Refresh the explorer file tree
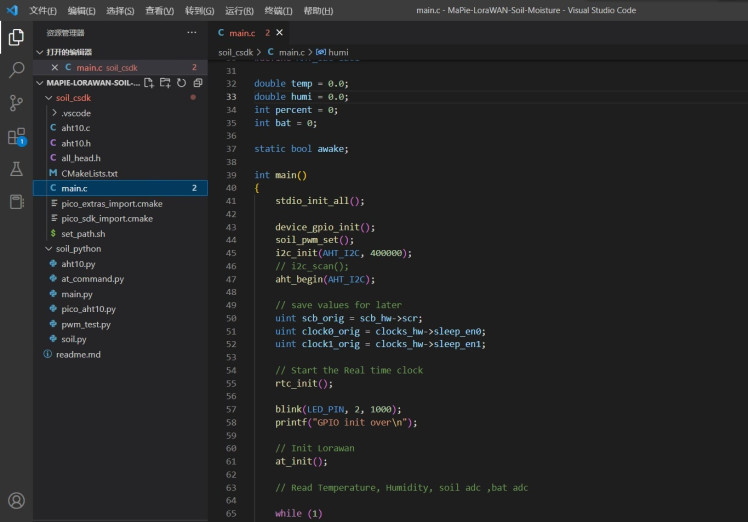Screen dimensions: 748x522 coord(181,83)
